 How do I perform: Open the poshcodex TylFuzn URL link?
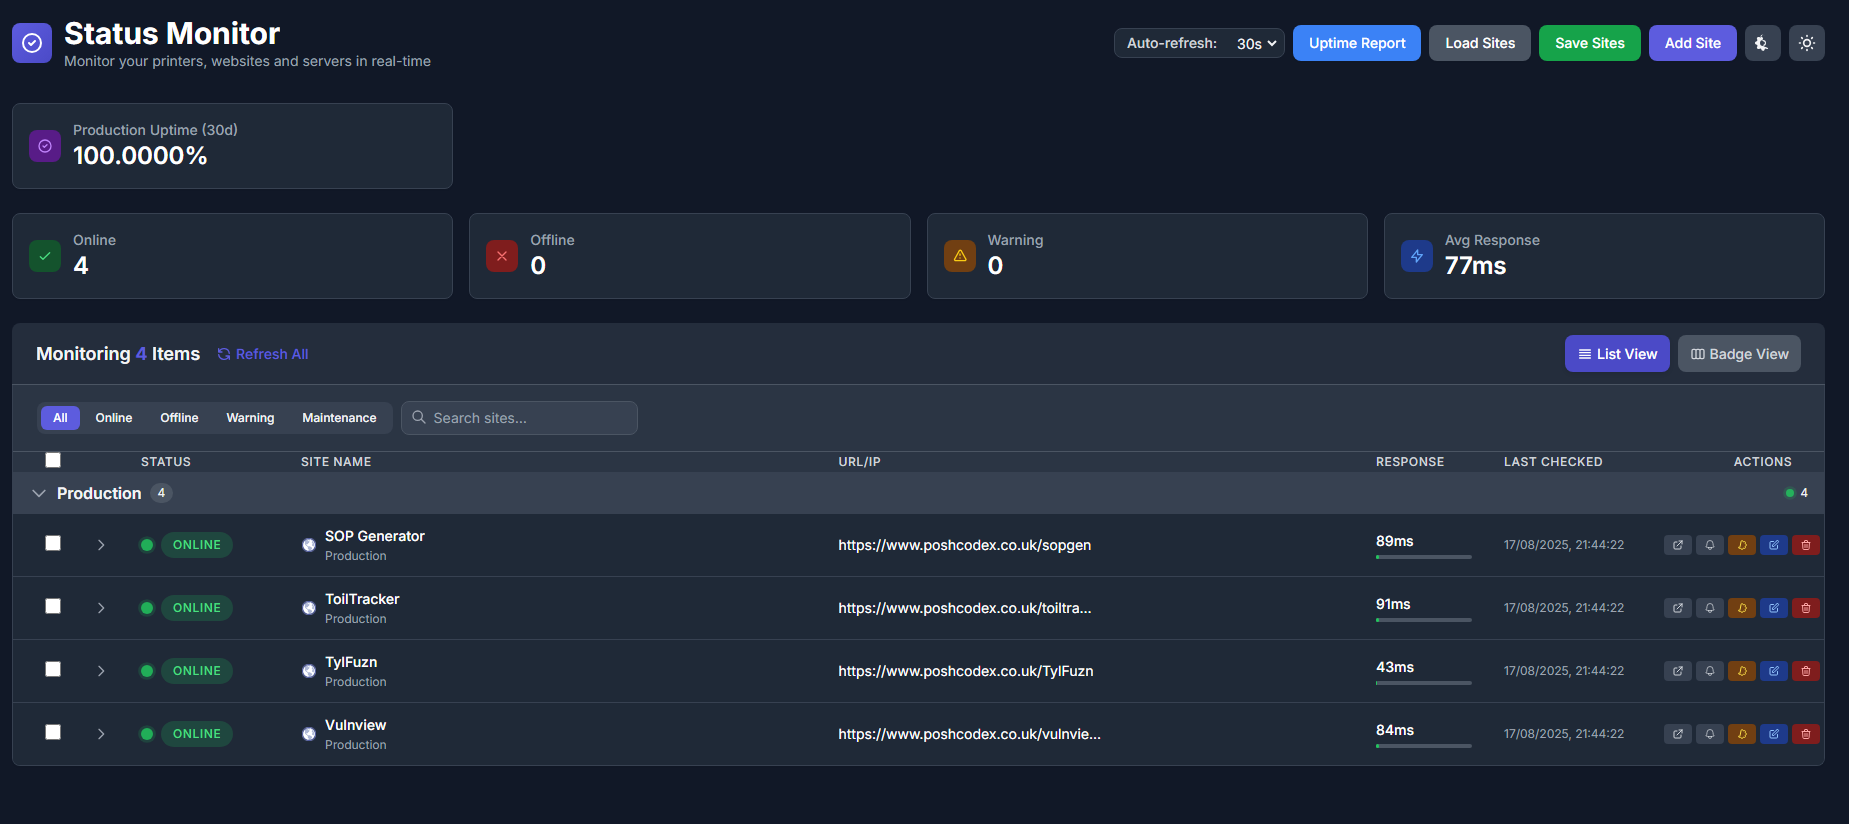[966, 671]
